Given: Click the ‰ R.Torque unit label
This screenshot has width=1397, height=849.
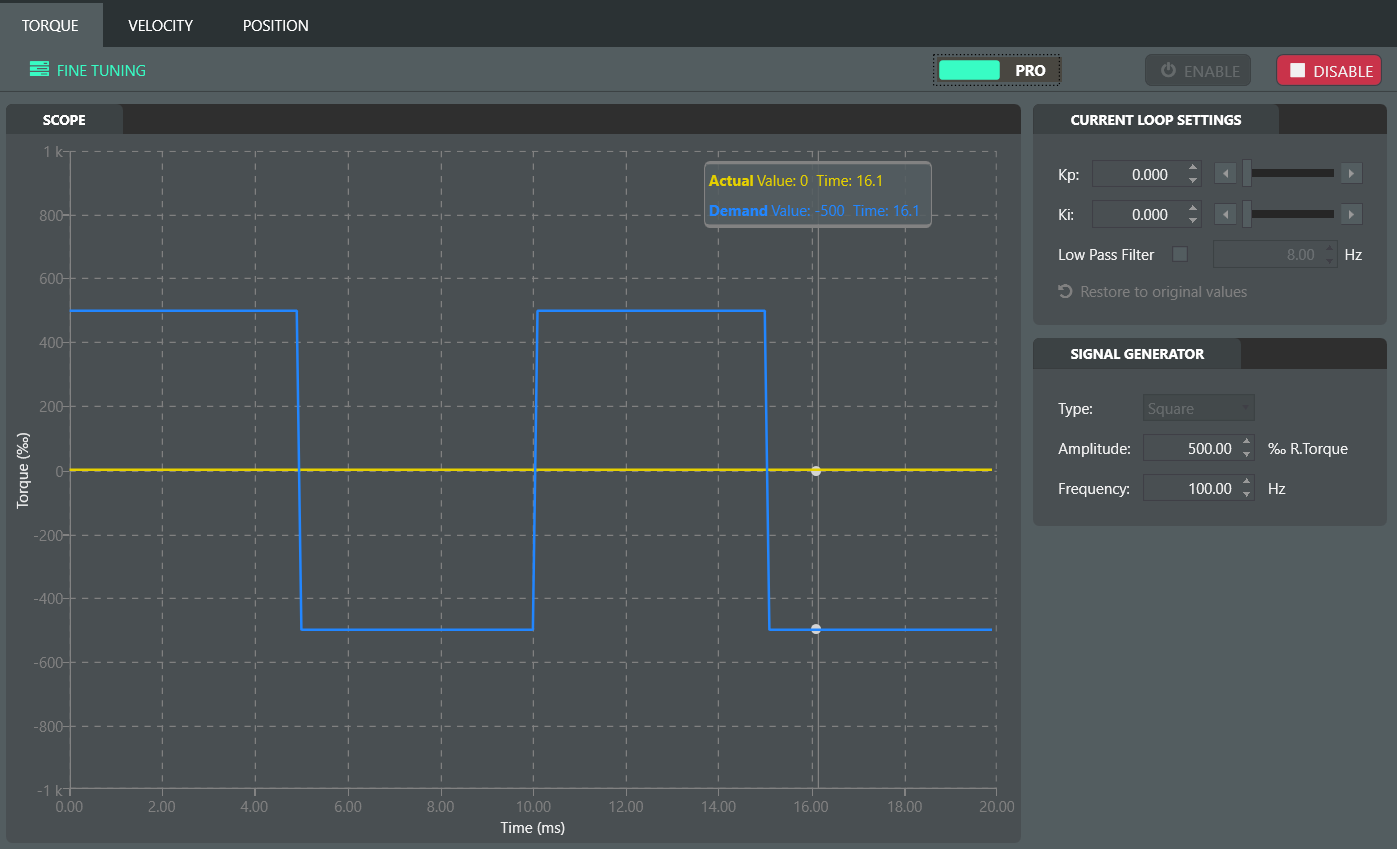Looking at the screenshot, I should [x=1308, y=448].
